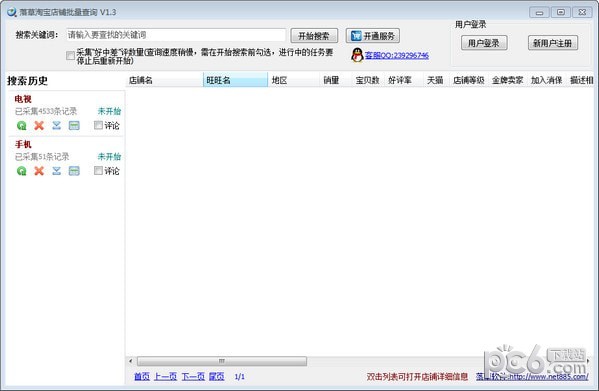Select the 电视 history keyword
Screen dimensions: 599x391
[x=23, y=99]
